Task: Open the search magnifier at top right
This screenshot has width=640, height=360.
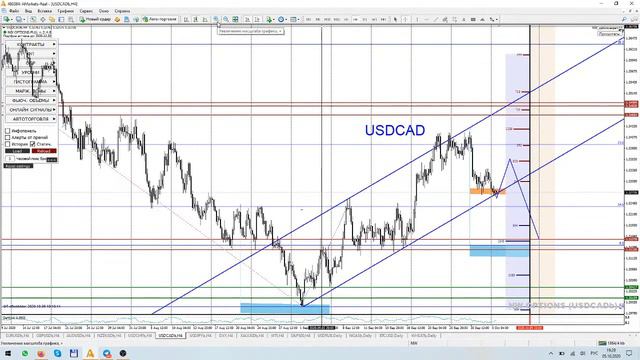Action: click(x=624, y=19)
